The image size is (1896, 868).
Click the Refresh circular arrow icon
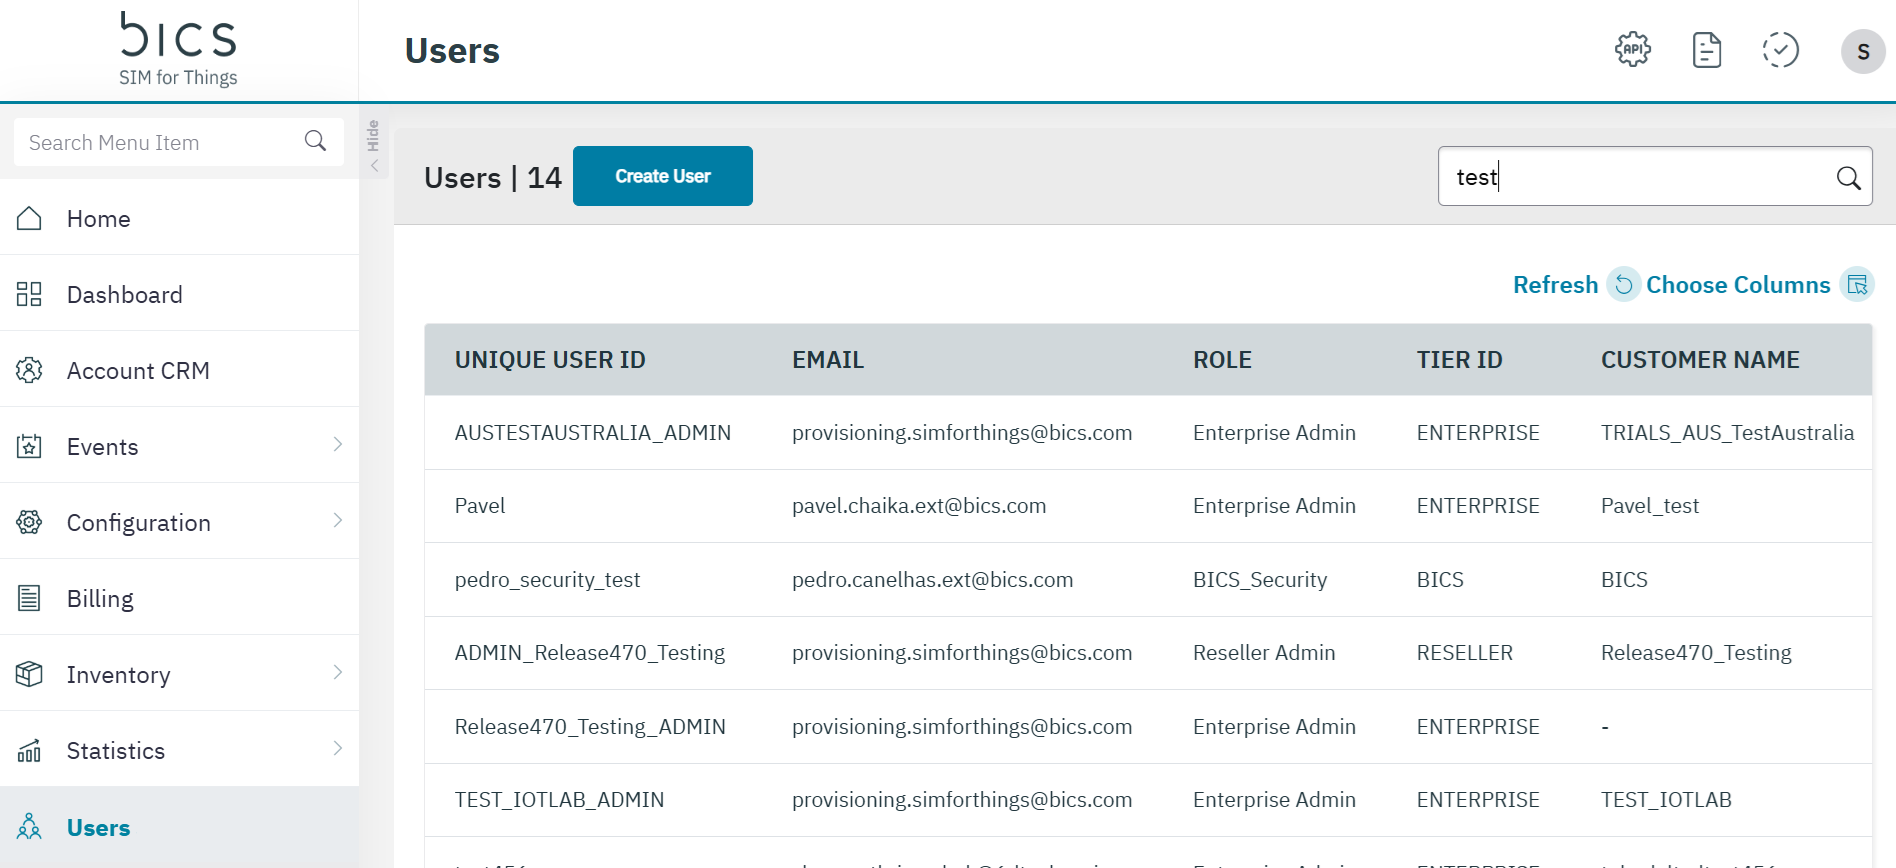[1623, 285]
